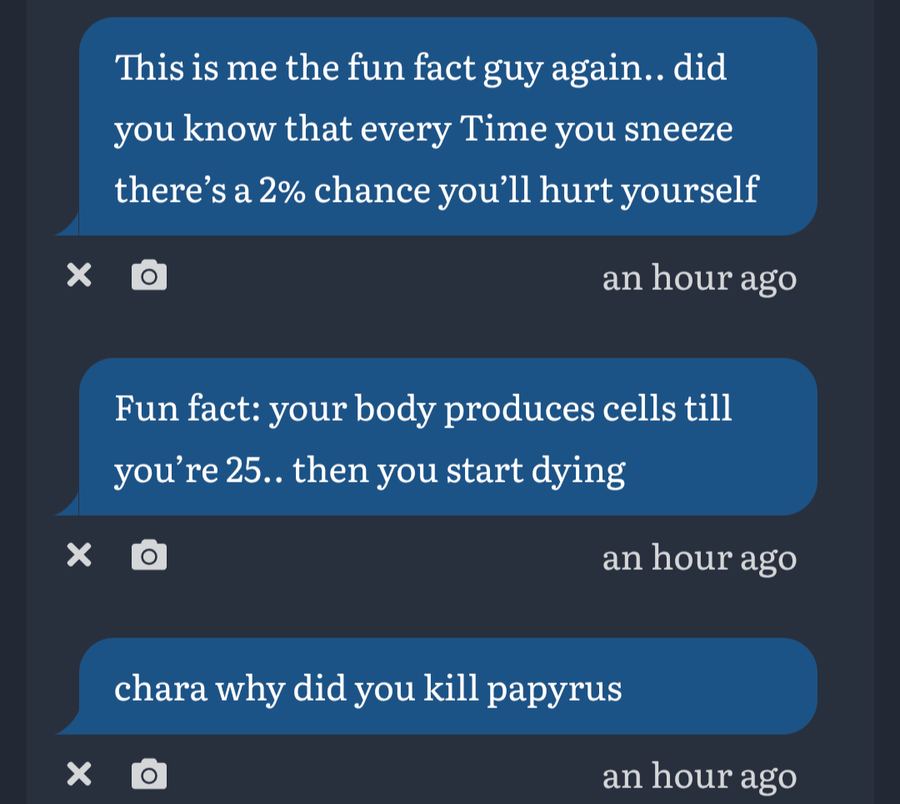Remove the "chara why did you kill papyrus" message

point(79,774)
